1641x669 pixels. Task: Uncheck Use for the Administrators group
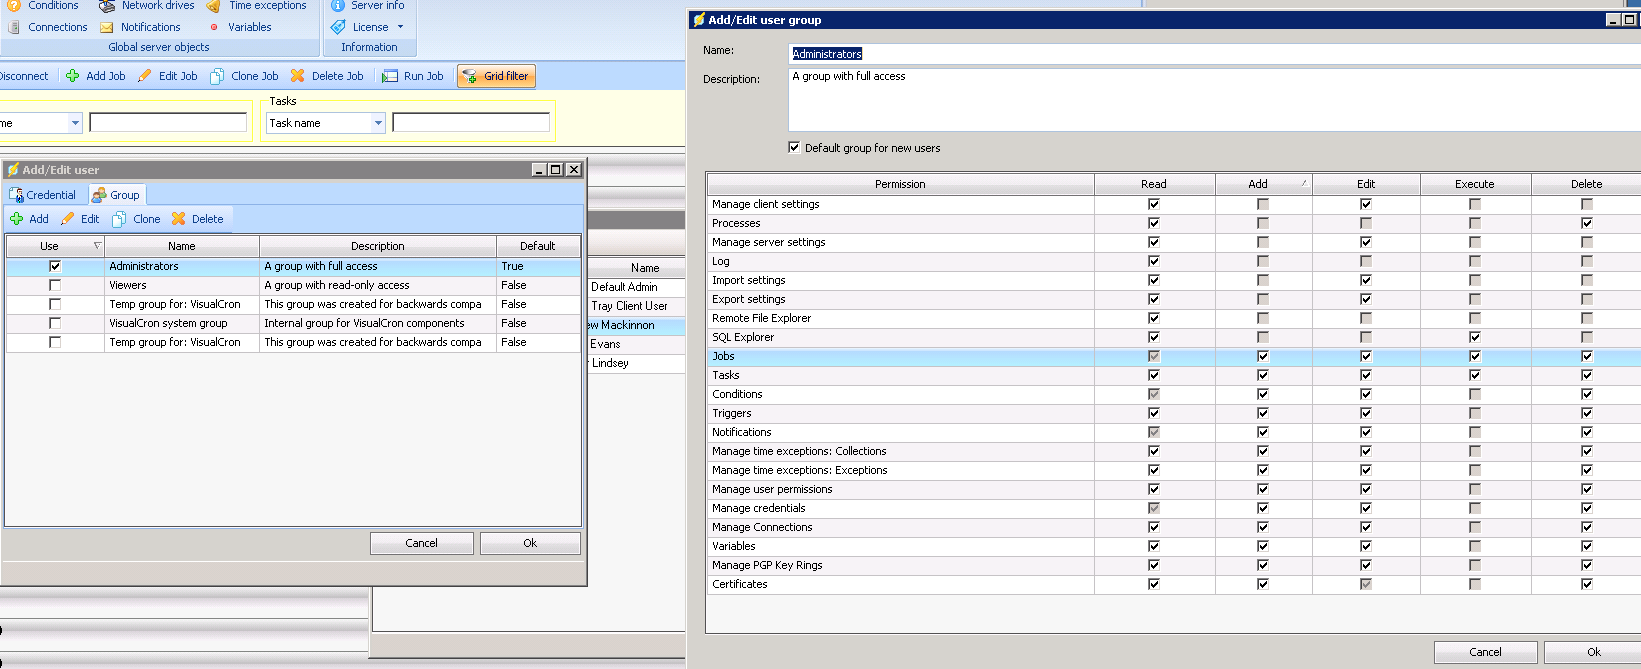coord(55,266)
